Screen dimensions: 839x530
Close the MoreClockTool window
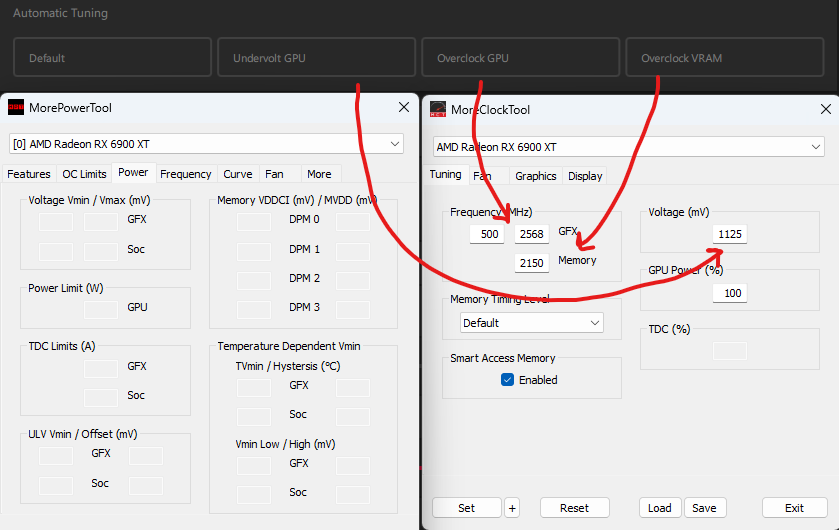coord(826,109)
